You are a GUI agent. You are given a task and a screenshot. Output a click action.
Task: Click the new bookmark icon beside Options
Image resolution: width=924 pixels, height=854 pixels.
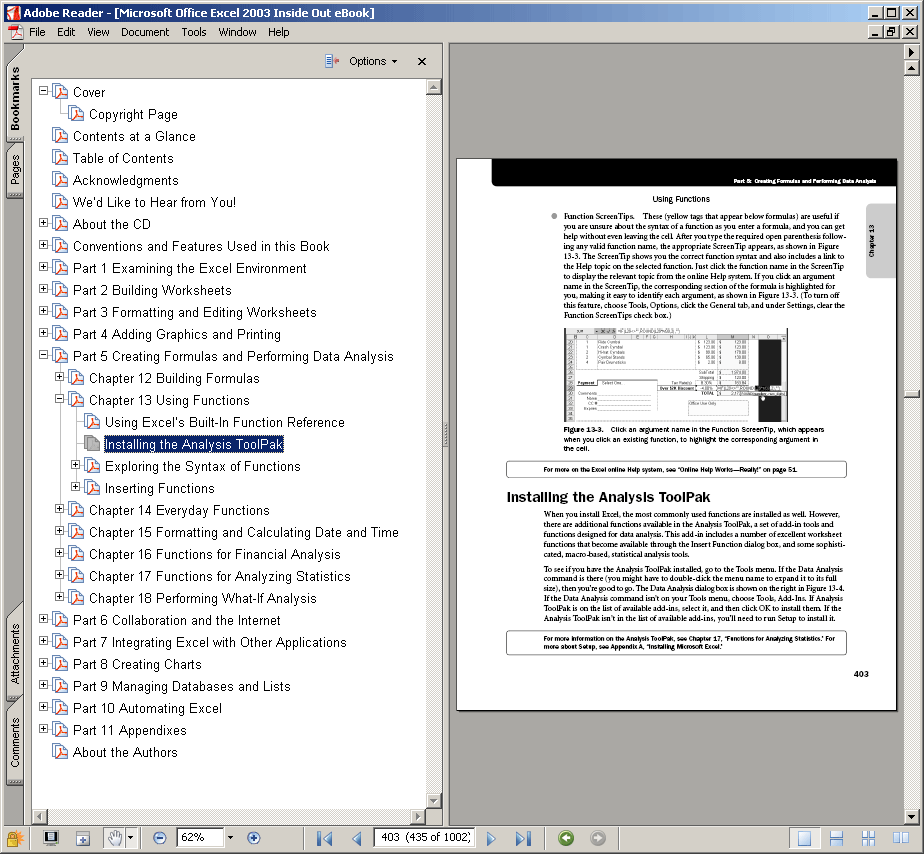click(x=332, y=61)
